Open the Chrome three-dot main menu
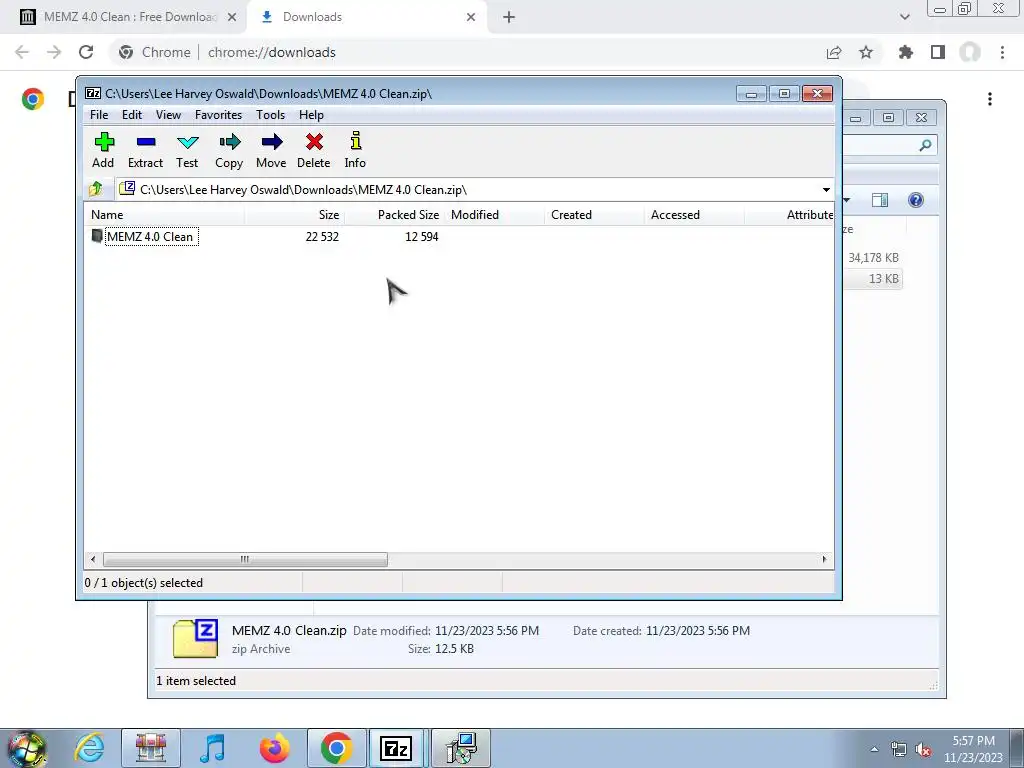Viewport: 1024px width, 768px height. (x=1002, y=52)
